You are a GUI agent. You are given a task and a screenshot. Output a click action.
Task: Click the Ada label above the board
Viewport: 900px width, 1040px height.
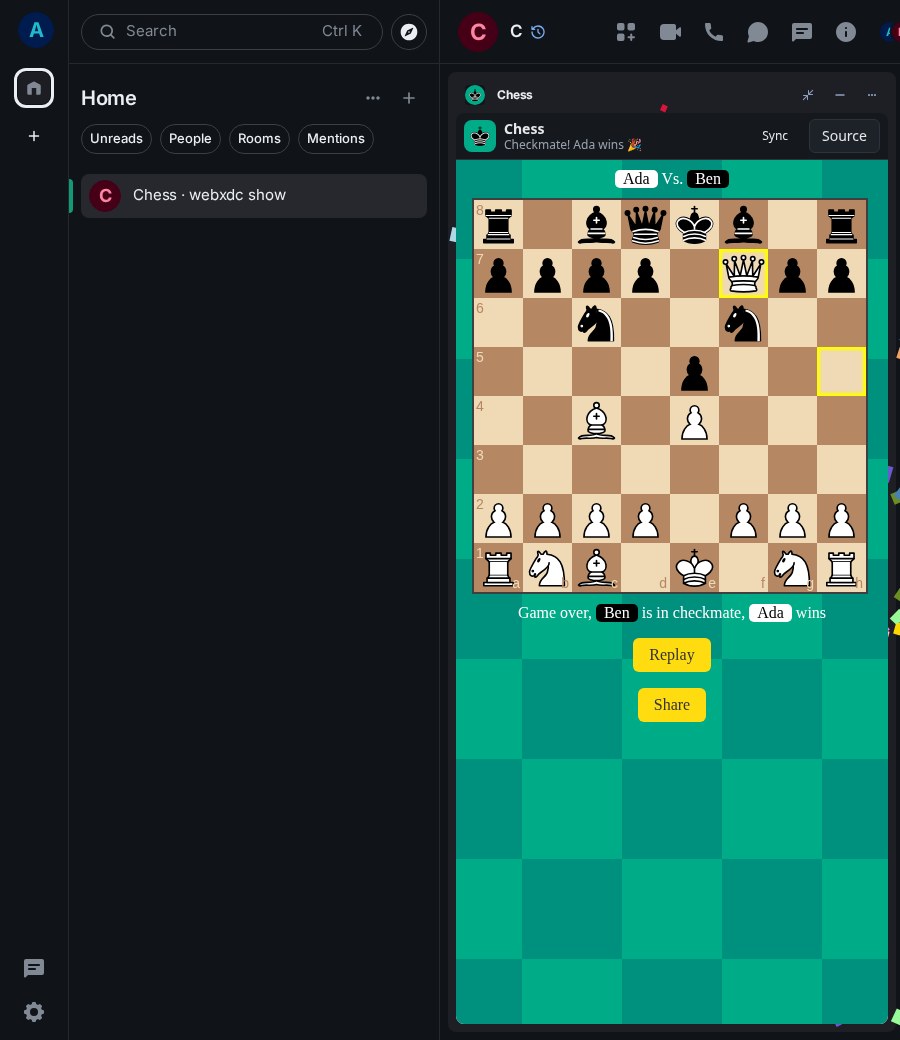click(636, 179)
